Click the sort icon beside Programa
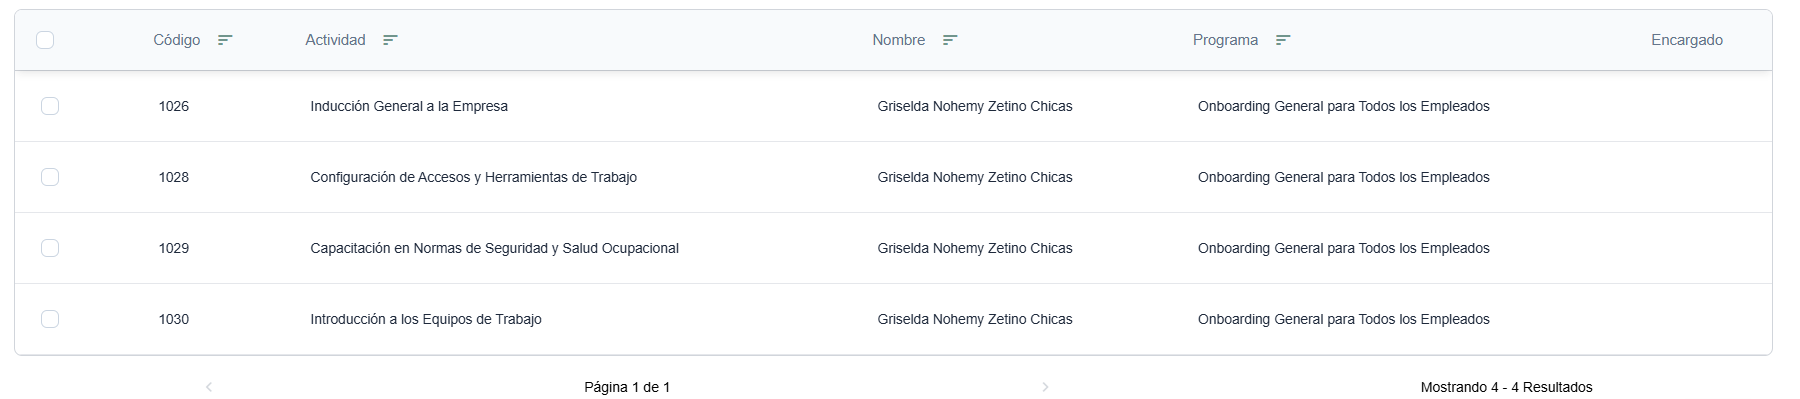The height and width of the screenshot is (399, 1800). tap(1283, 40)
